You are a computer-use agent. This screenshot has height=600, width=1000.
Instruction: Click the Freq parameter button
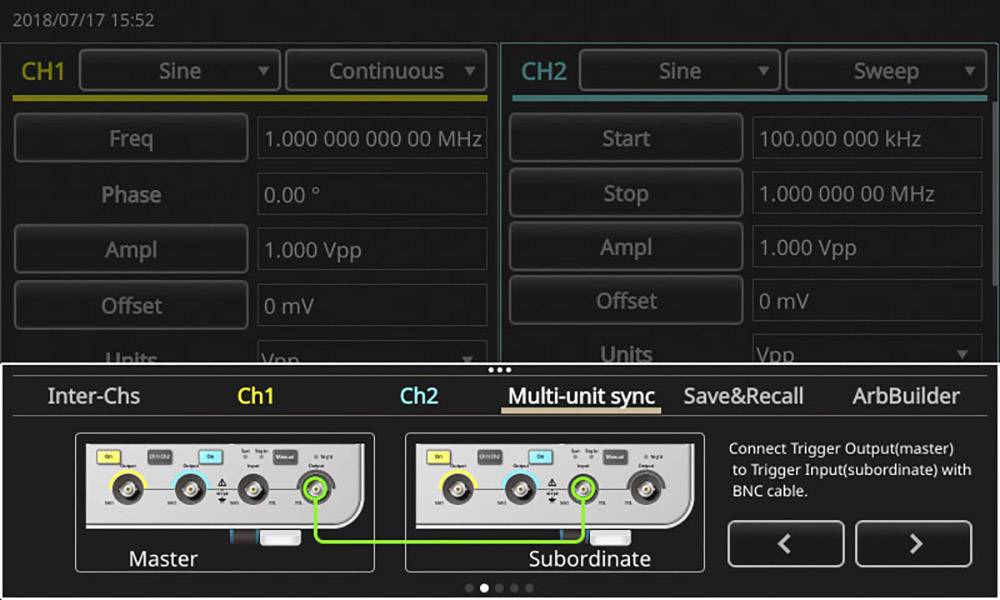click(130, 138)
